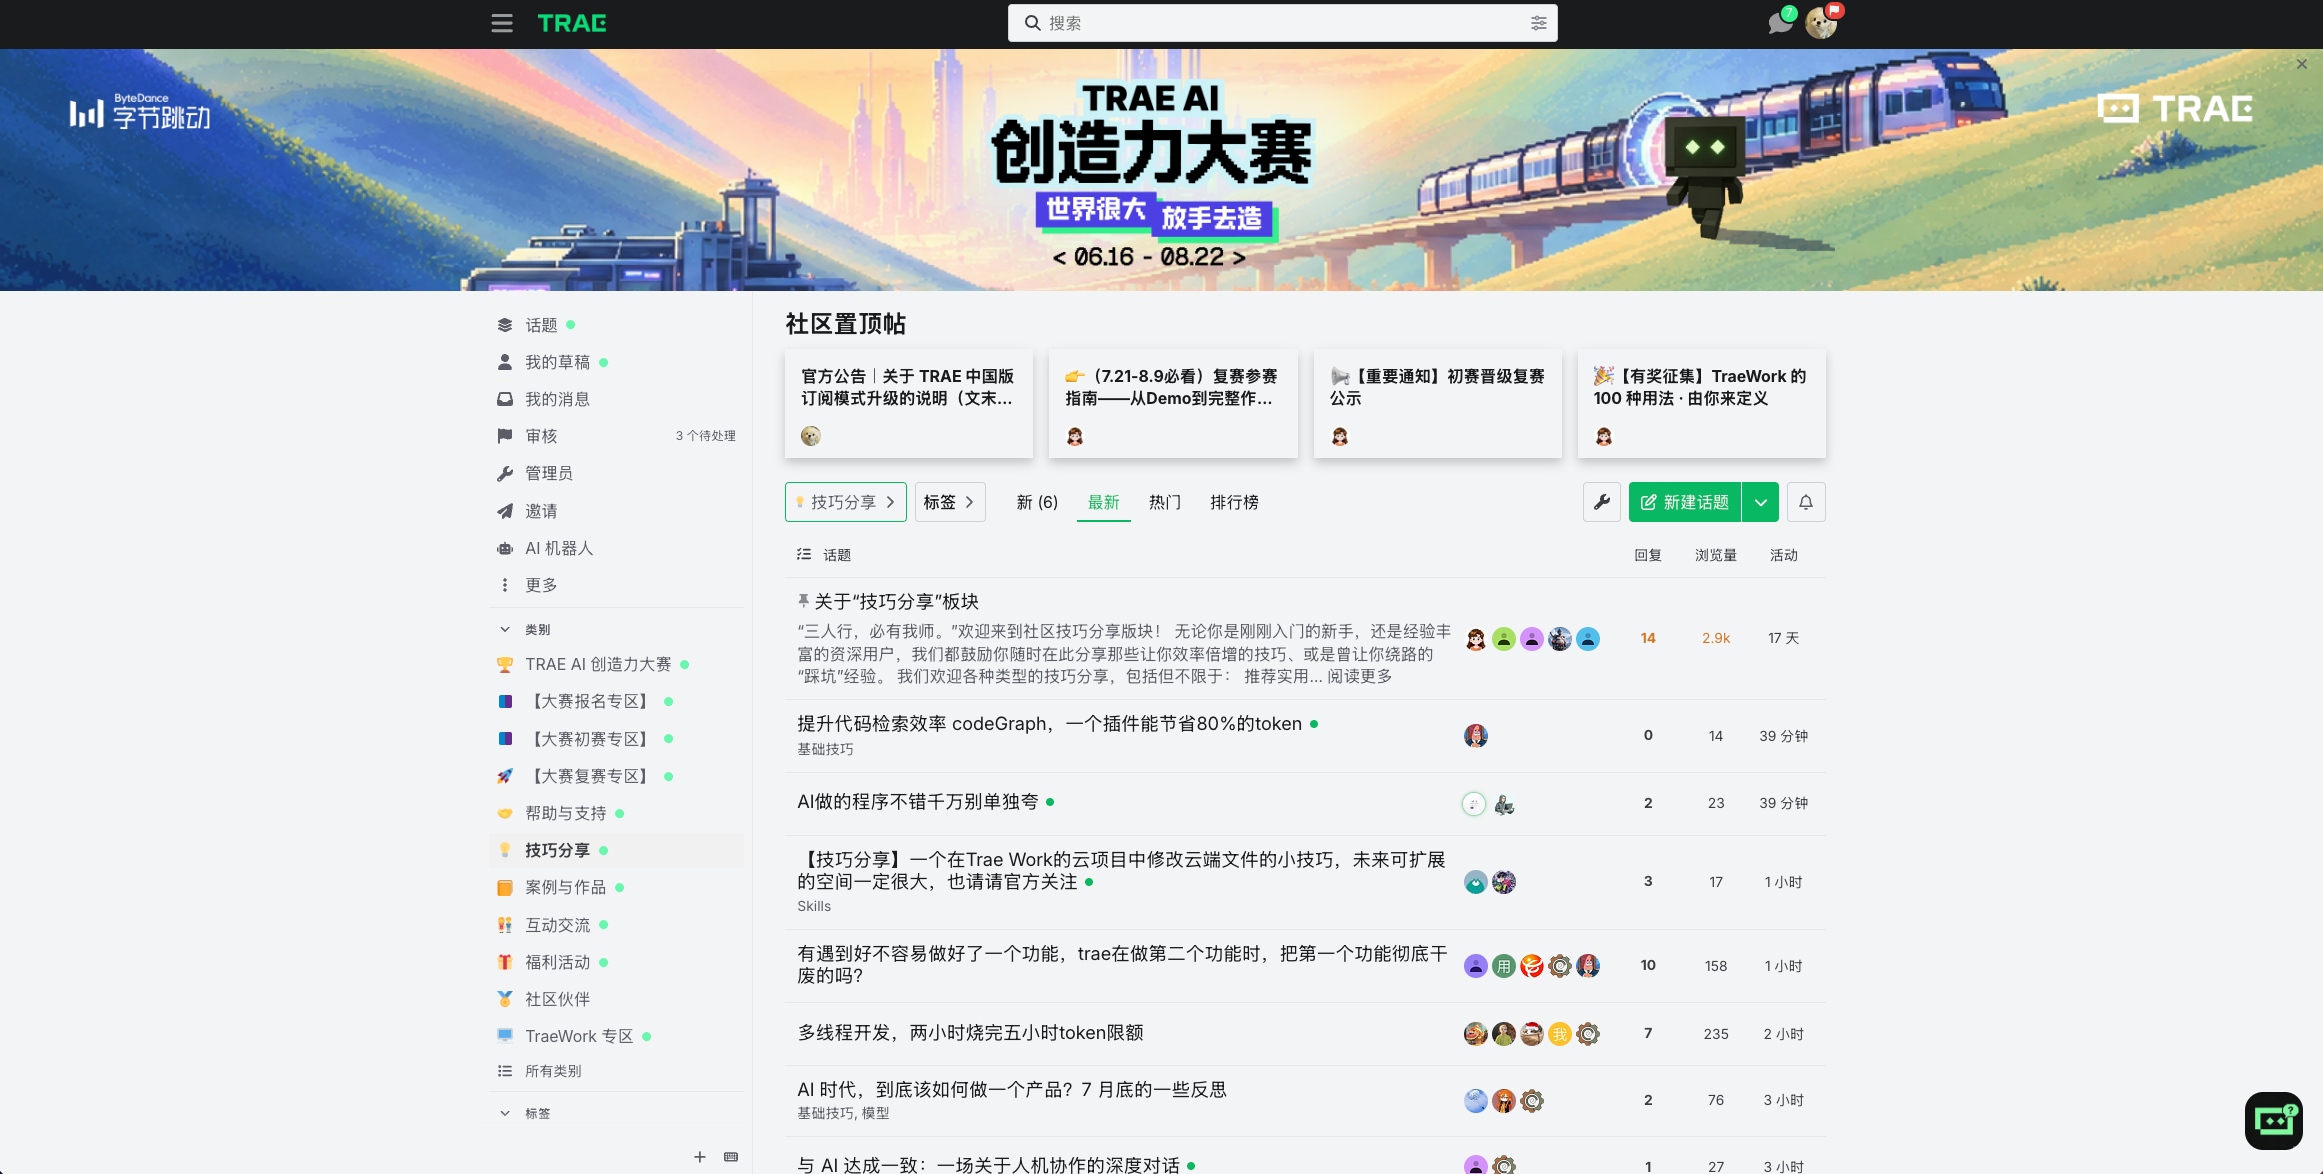Open 邀请 sidebar item
The width and height of the screenshot is (2323, 1174).
[x=616, y=511]
